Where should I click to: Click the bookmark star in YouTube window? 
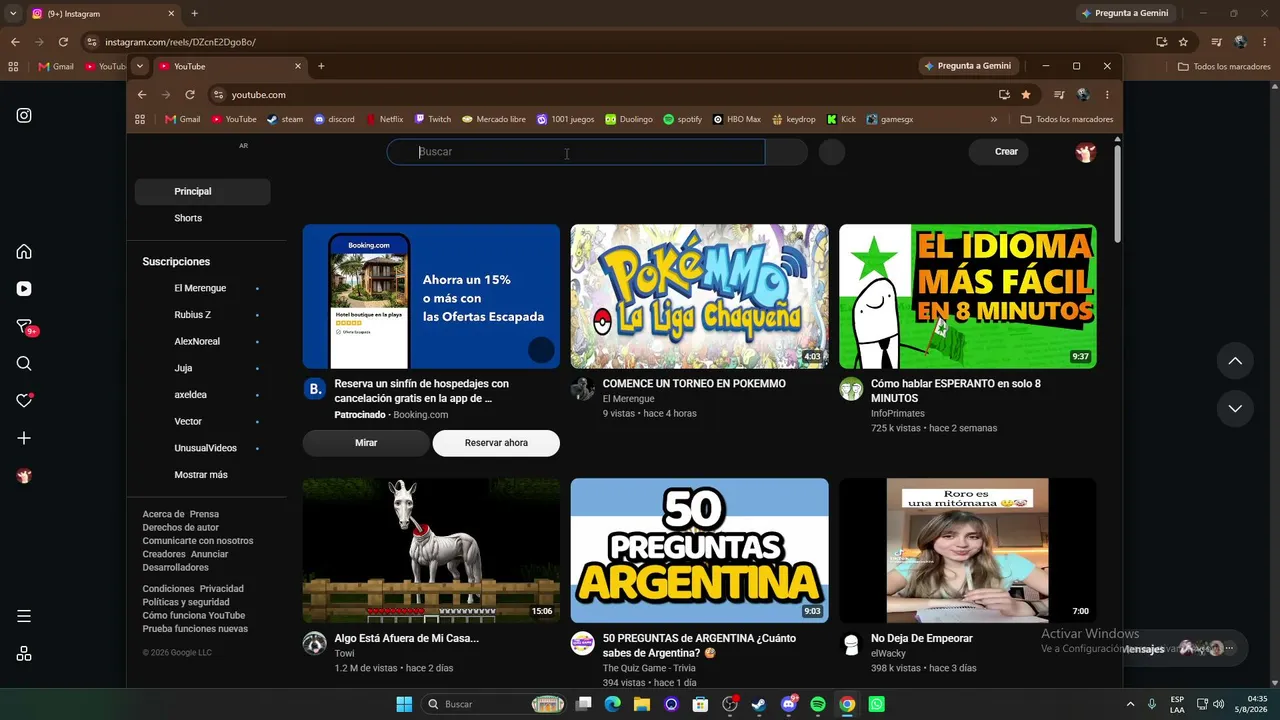click(1026, 95)
